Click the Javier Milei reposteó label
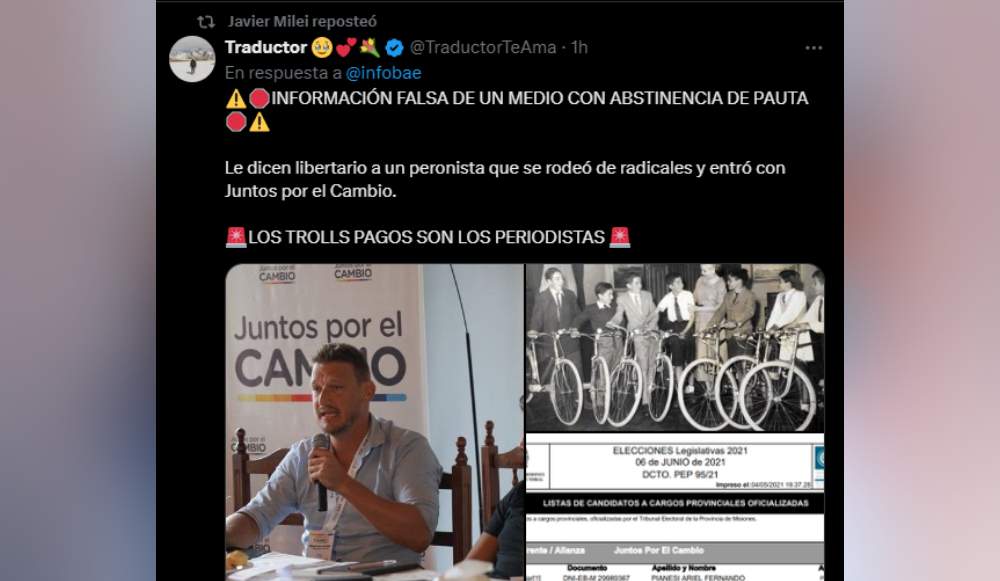The image size is (1000, 581). click(302, 22)
